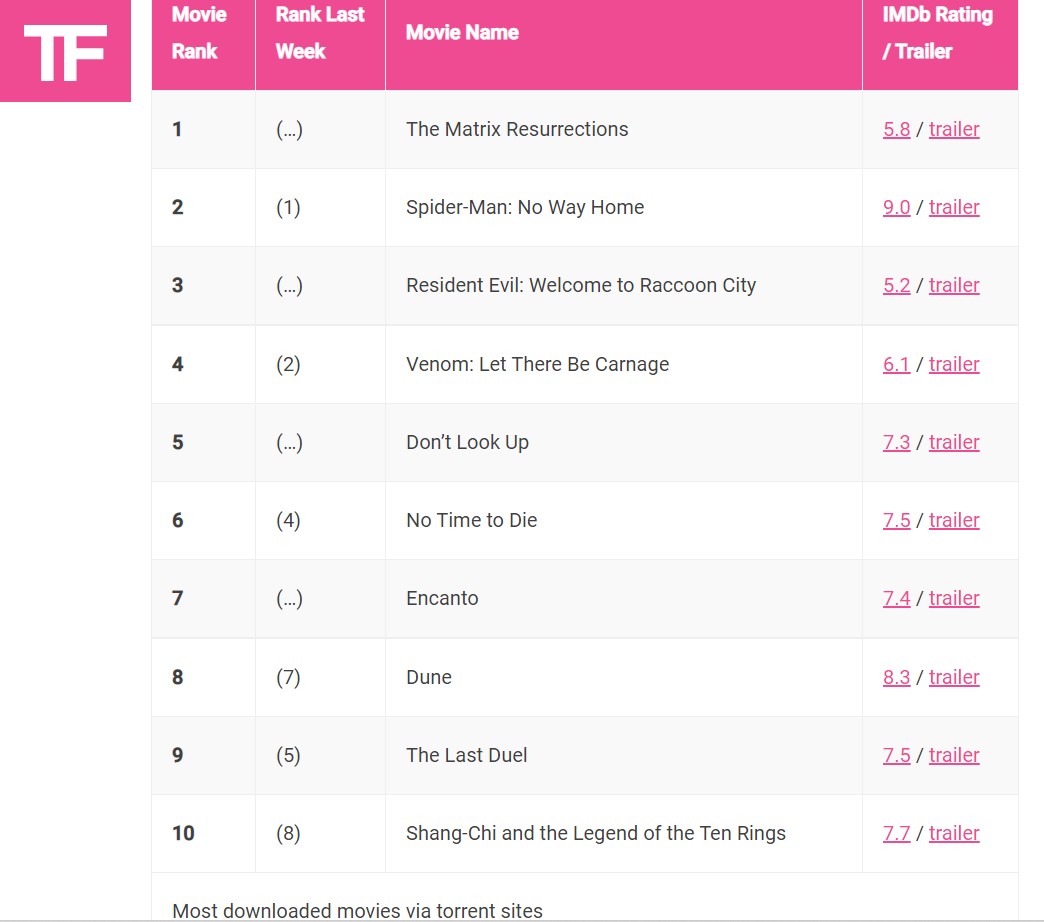1044x922 pixels.
Task: Open Don't Look Up 7.3 rating
Action: tap(896, 442)
